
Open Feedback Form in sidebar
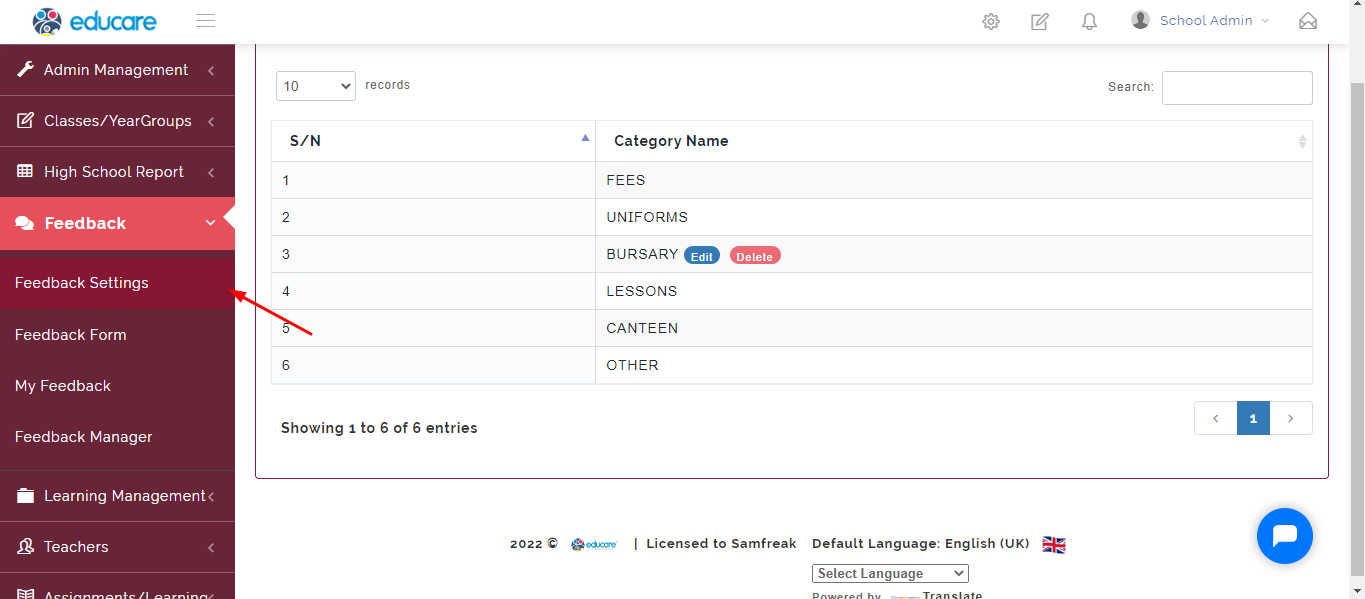click(x=117, y=335)
